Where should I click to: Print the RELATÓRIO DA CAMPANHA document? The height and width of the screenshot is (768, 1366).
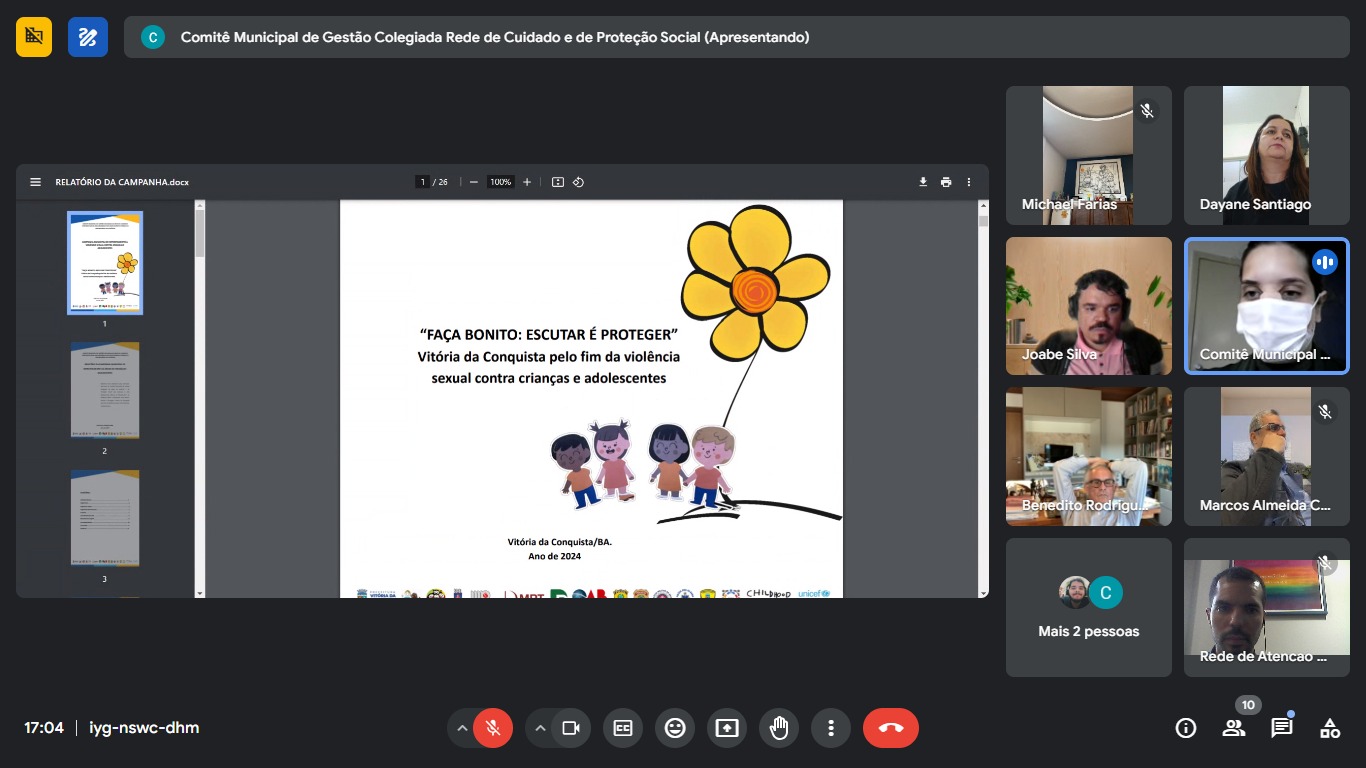coord(946,182)
